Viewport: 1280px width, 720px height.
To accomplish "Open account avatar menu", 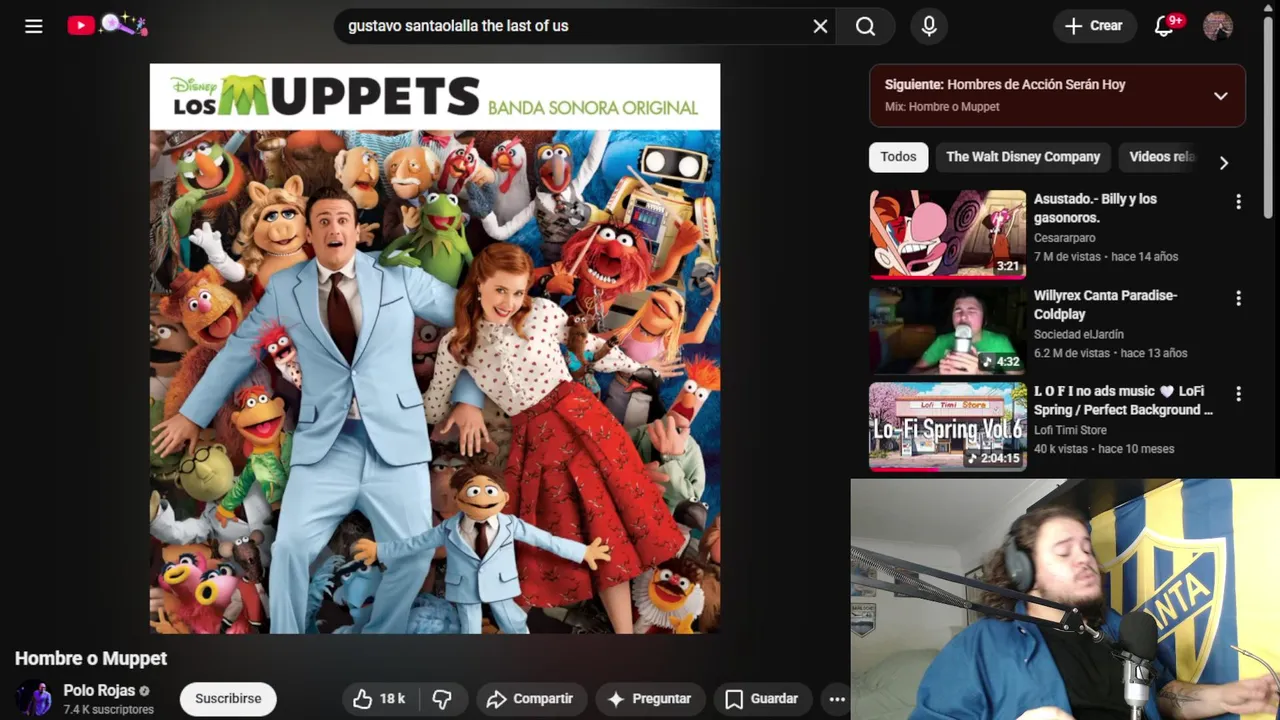I will coord(1218,26).
